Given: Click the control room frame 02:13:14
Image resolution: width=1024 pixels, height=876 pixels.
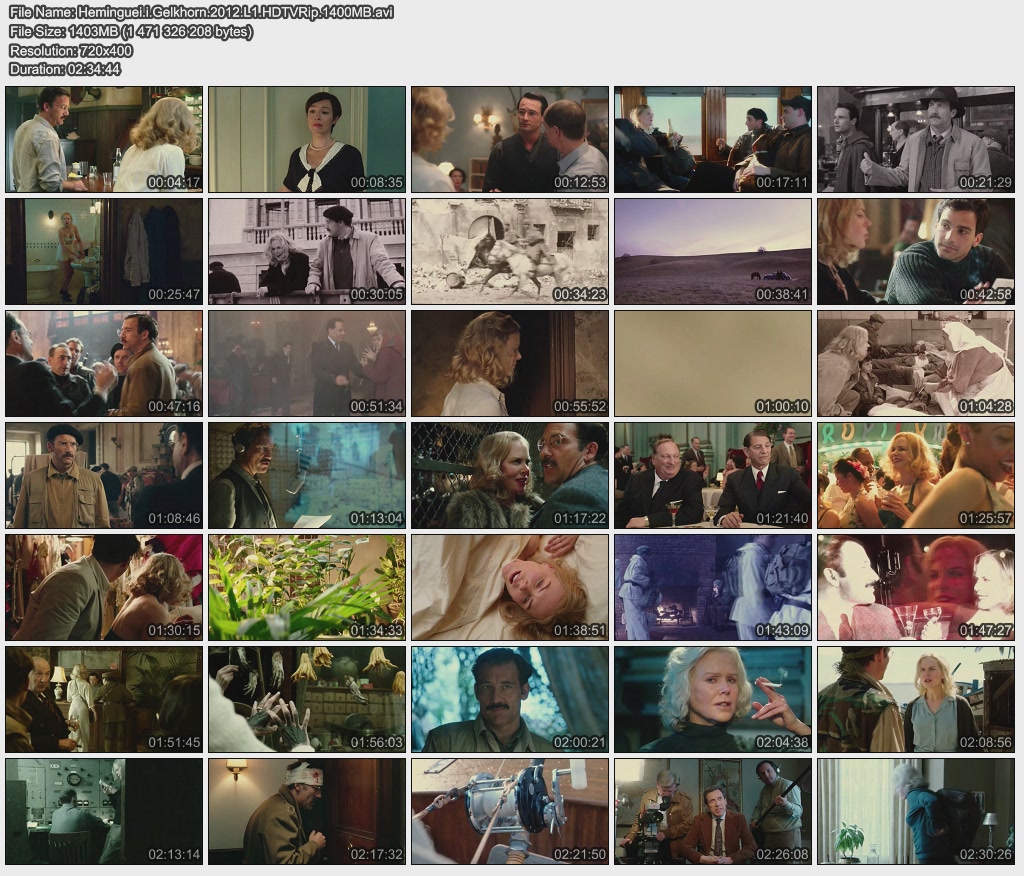Looking at the screenshot, I should point(104,812).
